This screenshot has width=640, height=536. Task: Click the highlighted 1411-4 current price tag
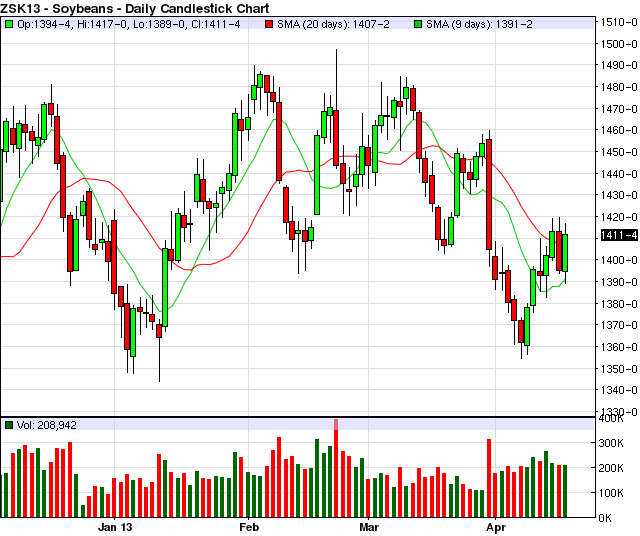point(619,235)
